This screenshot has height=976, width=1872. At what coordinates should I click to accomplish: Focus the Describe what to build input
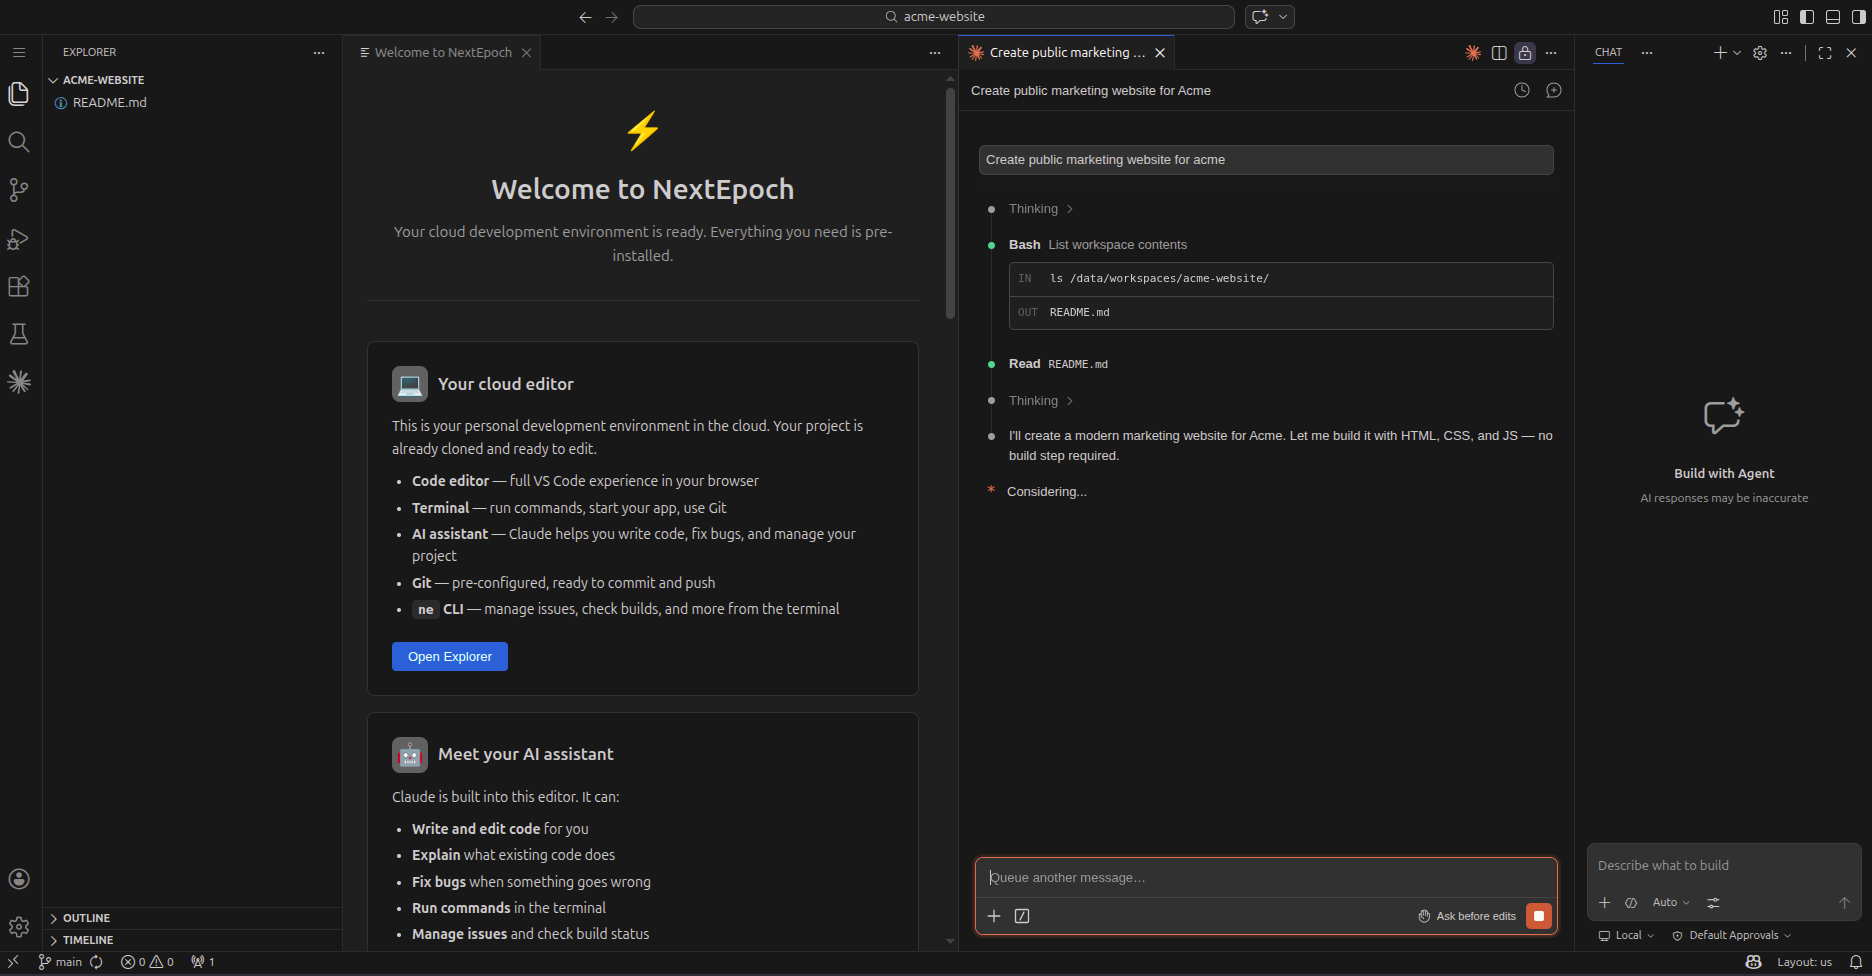click(x=1724, y=866)
